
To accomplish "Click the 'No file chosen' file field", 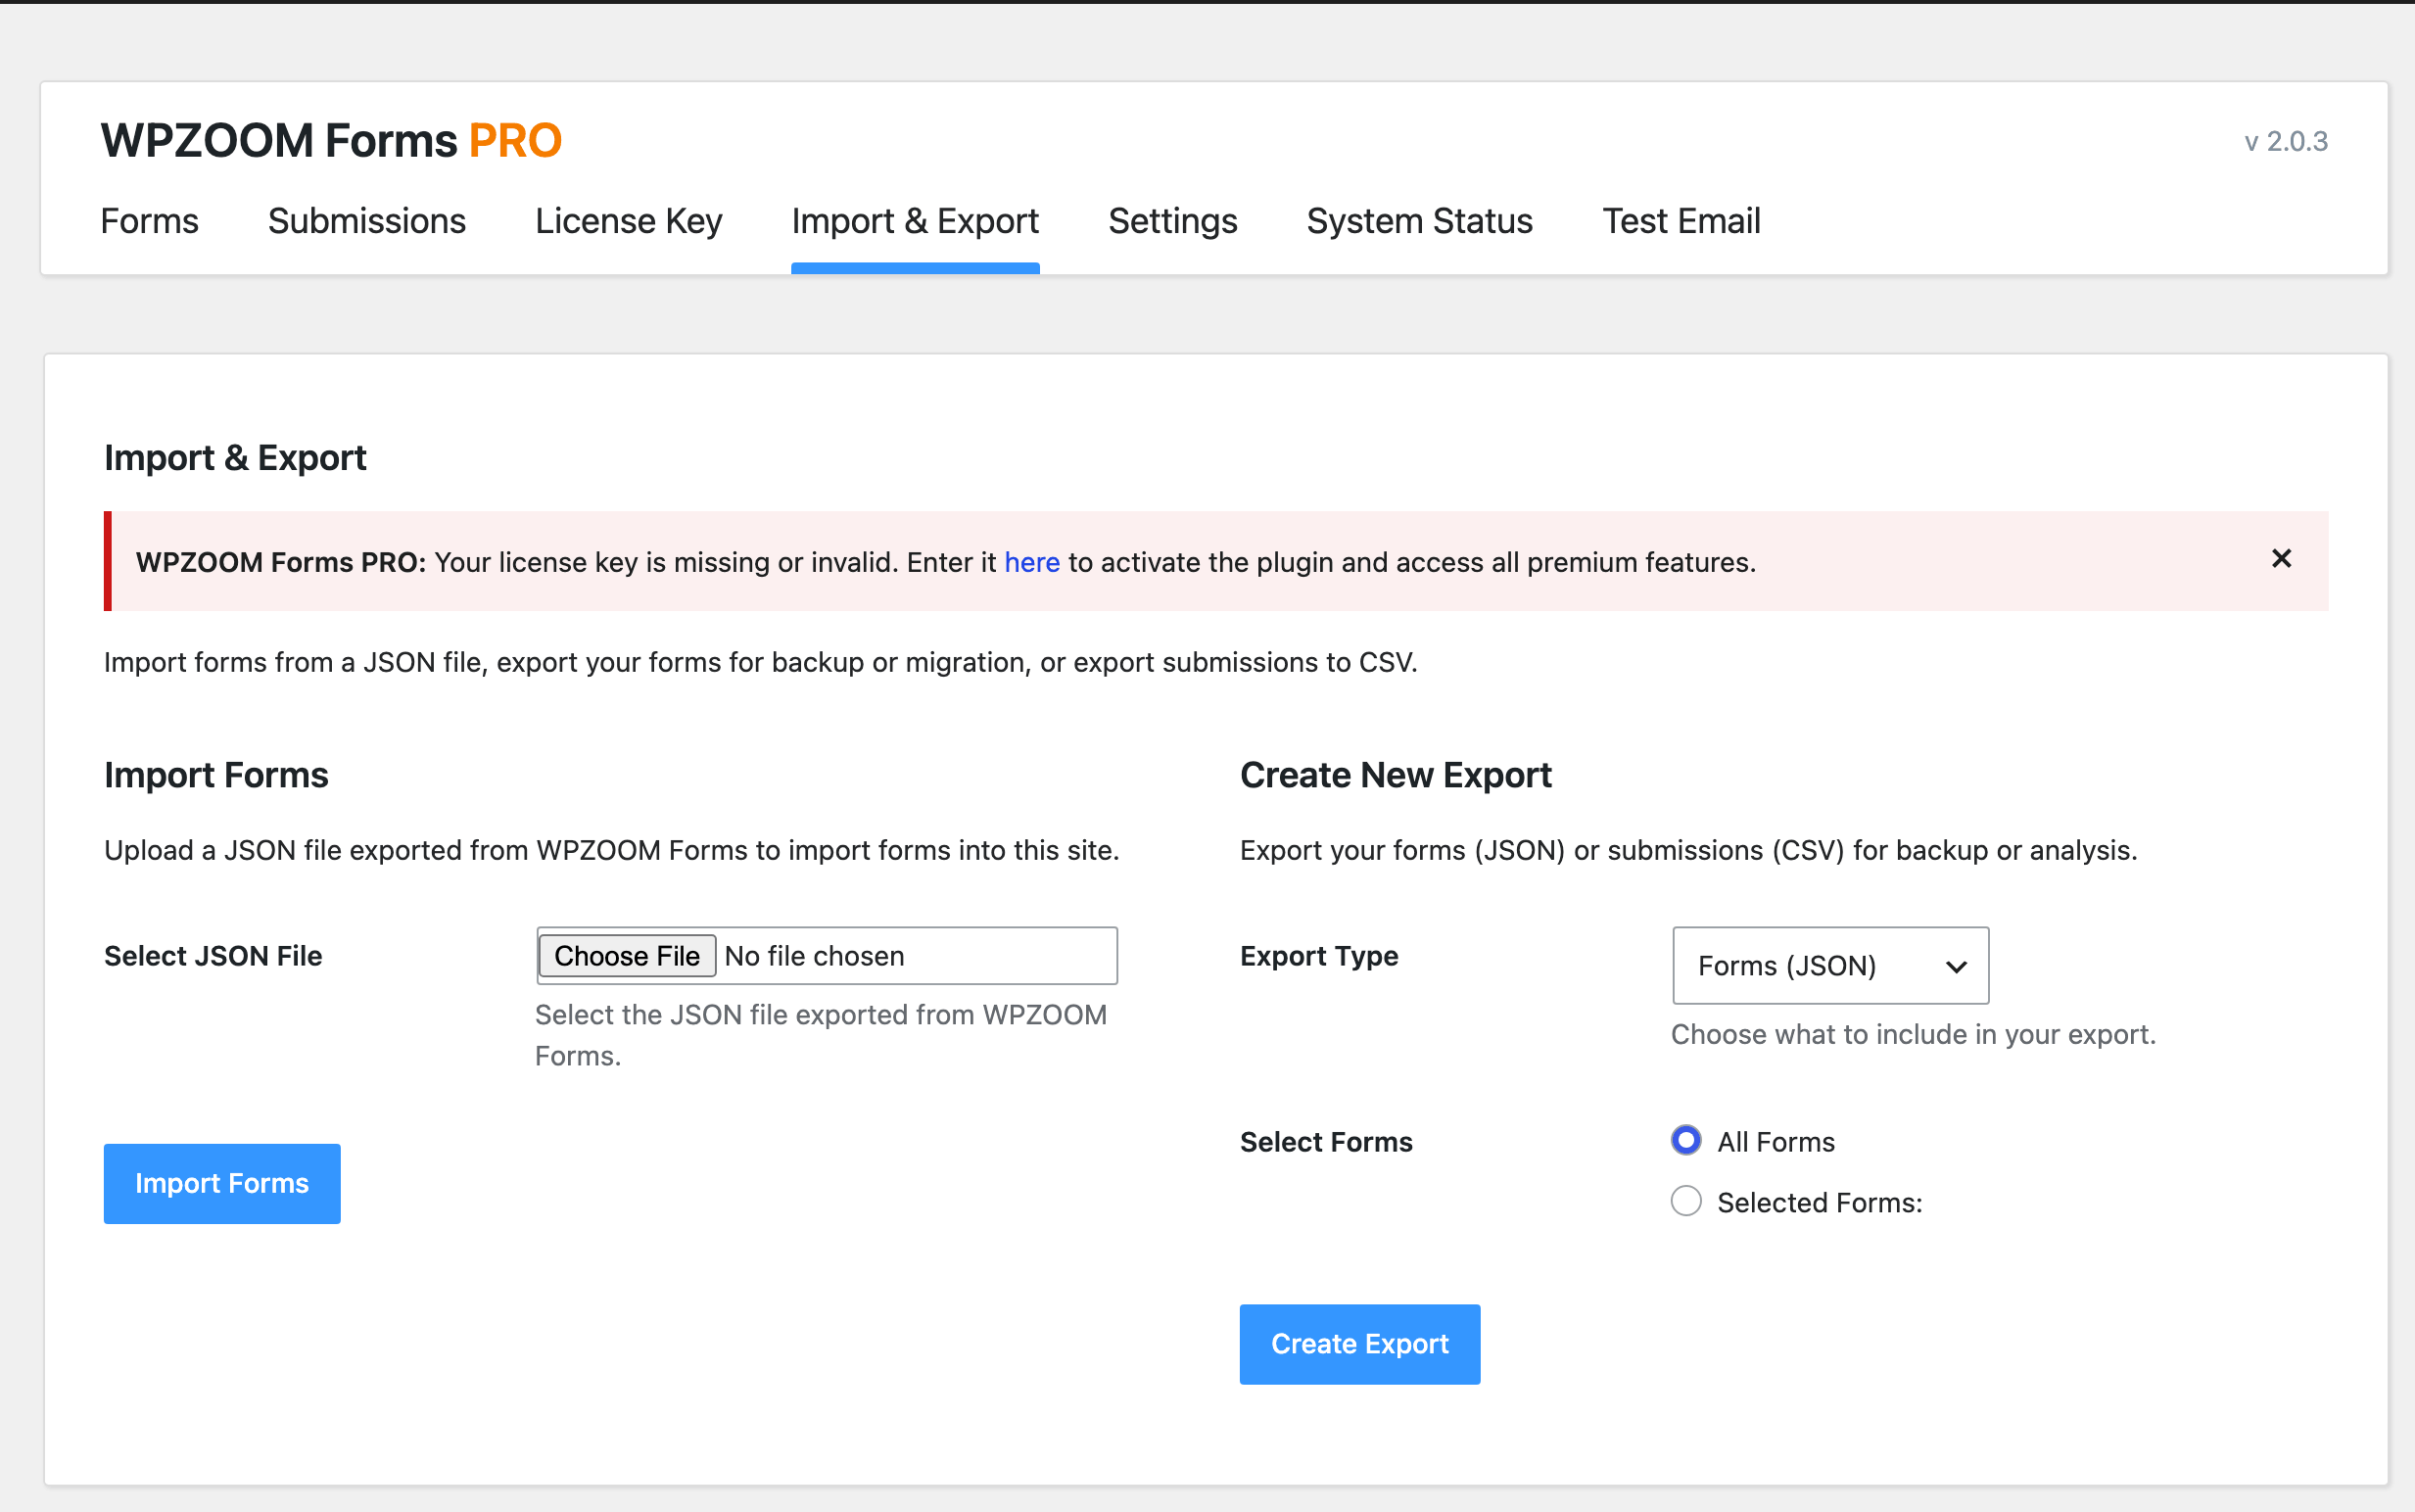I will pos(827,956).
